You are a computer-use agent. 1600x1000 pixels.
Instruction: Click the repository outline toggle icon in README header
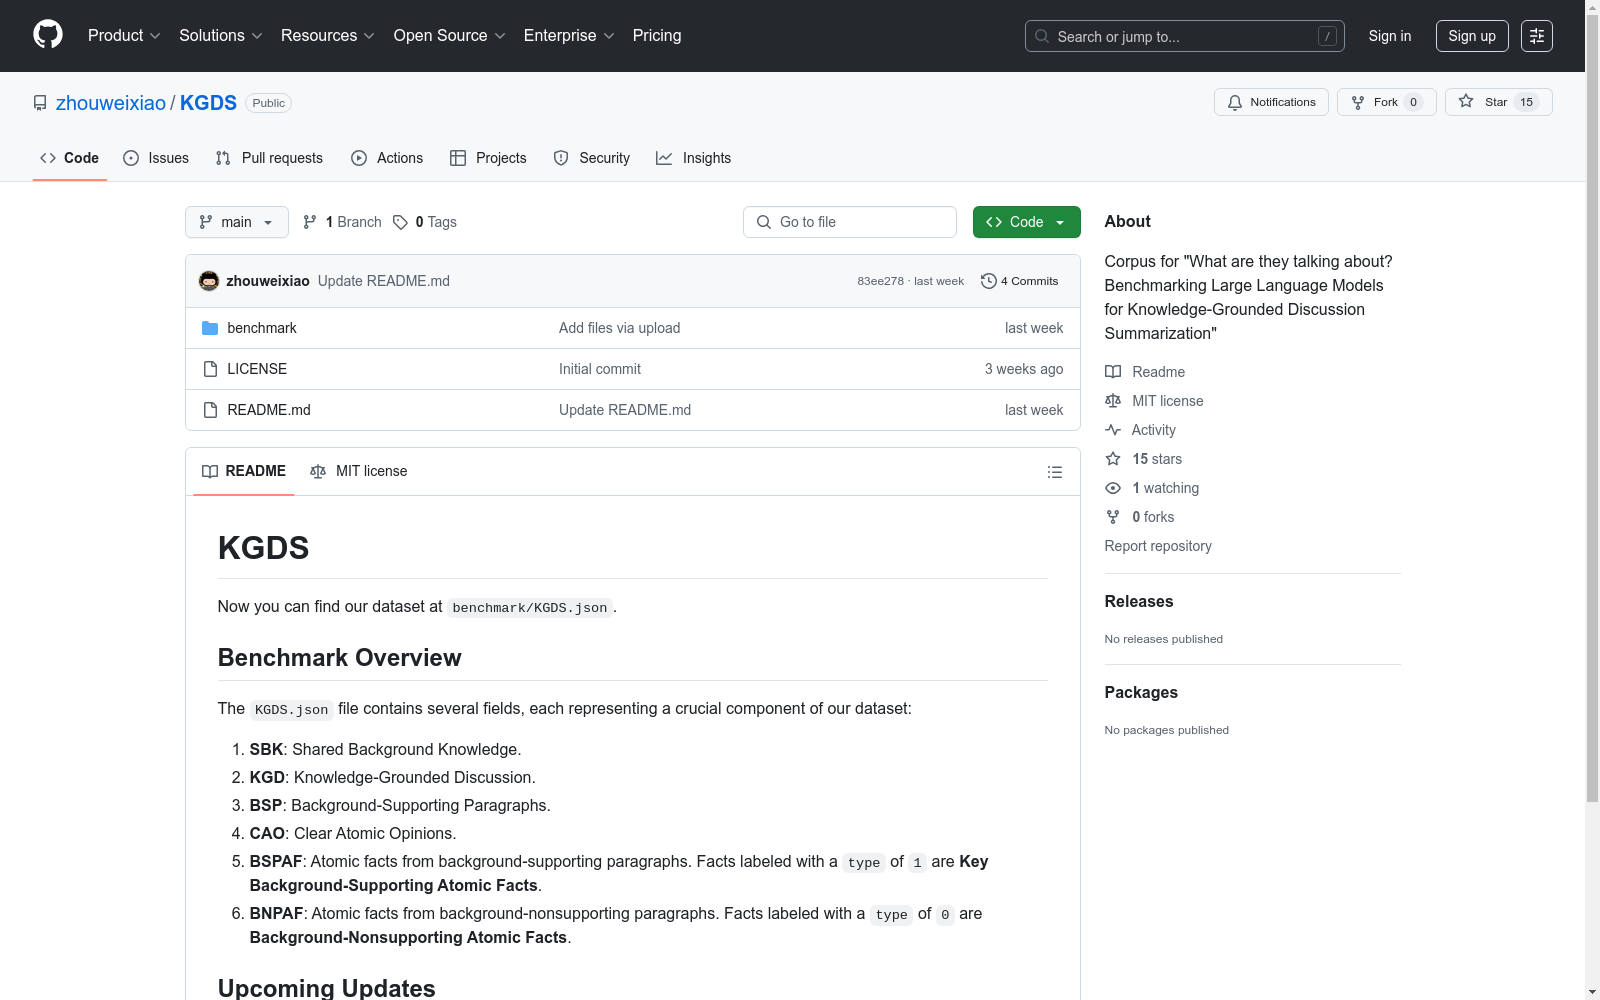tap(1054, 472)
